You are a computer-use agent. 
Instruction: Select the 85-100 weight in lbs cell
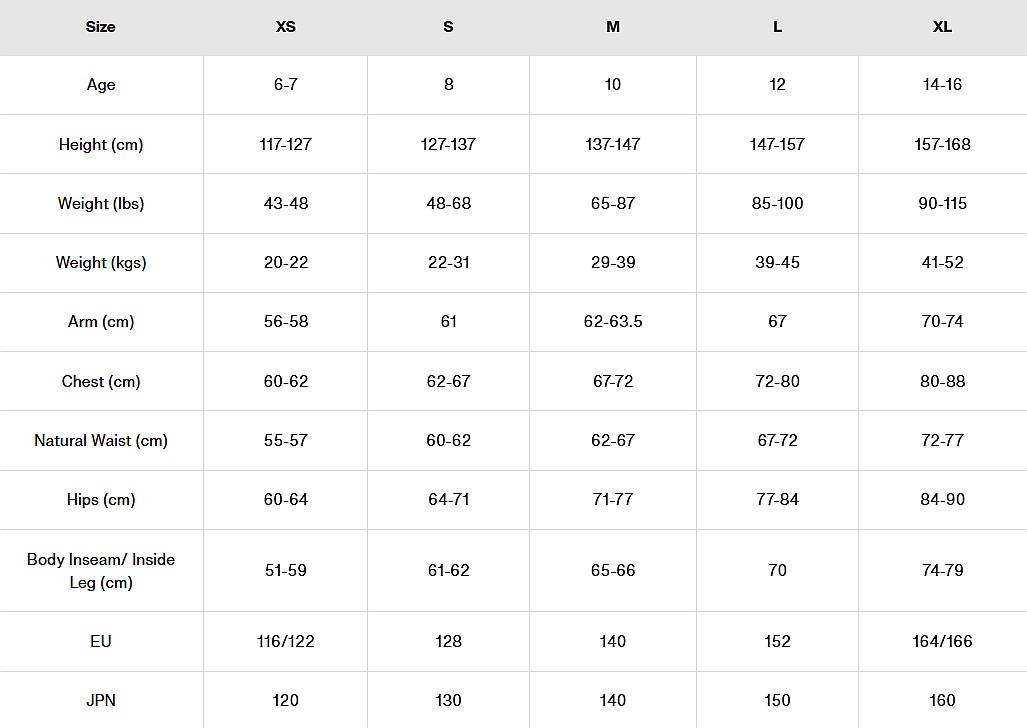[777, 203]
